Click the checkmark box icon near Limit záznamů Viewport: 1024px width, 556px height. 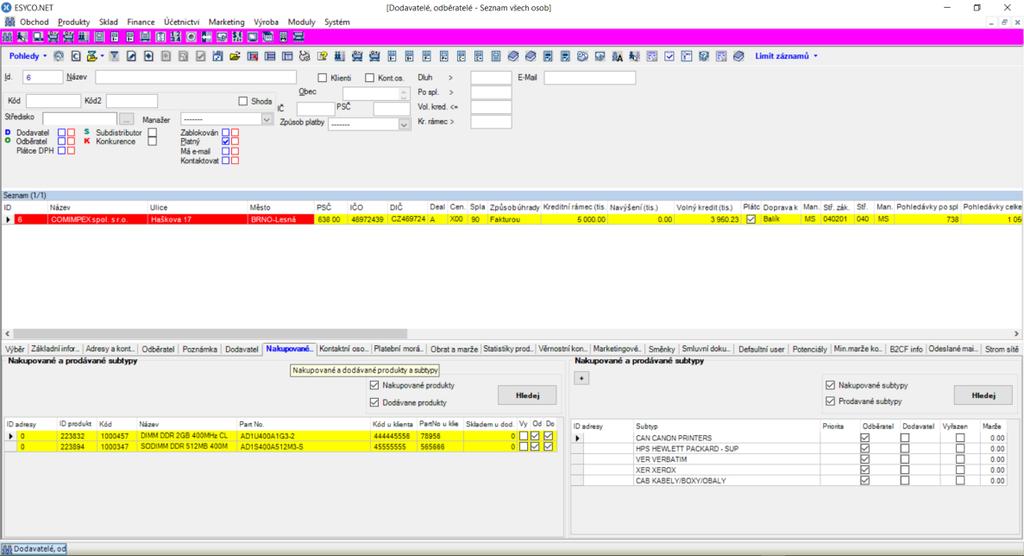[669, 56]
